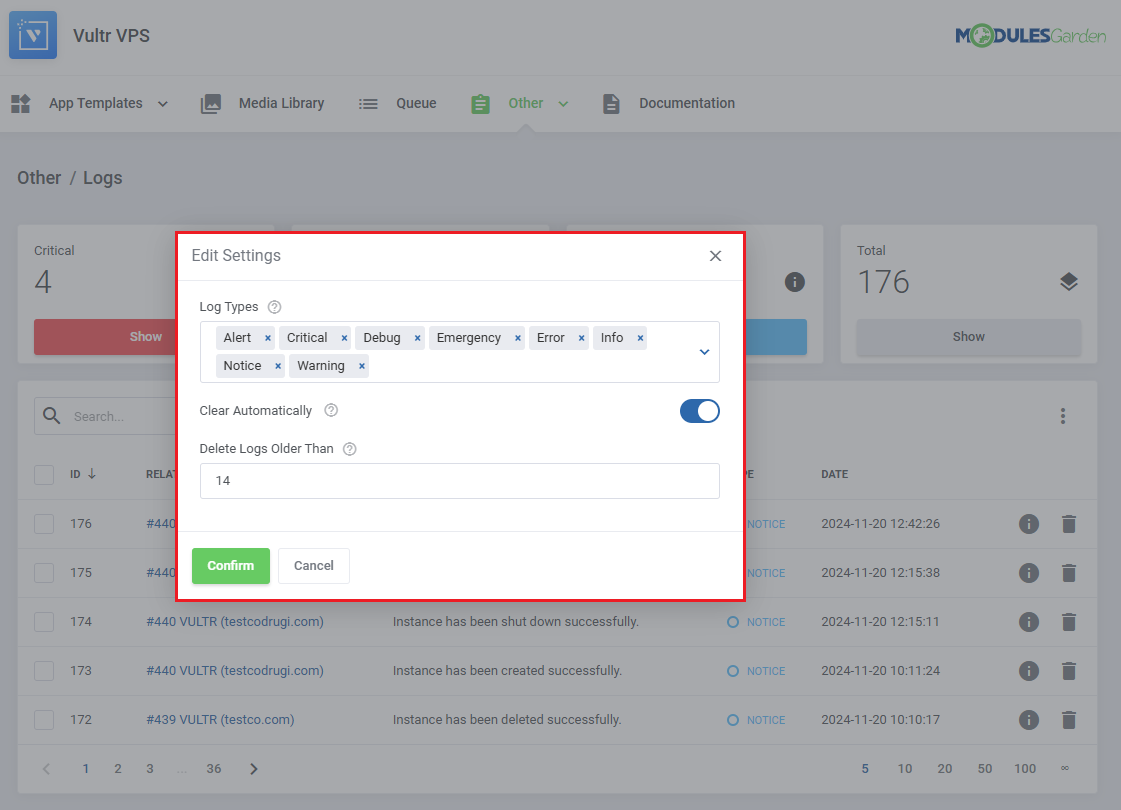Open the ModulesGarden logo
This screenshot has width=1121, height=810.
tap(1030, 35)
